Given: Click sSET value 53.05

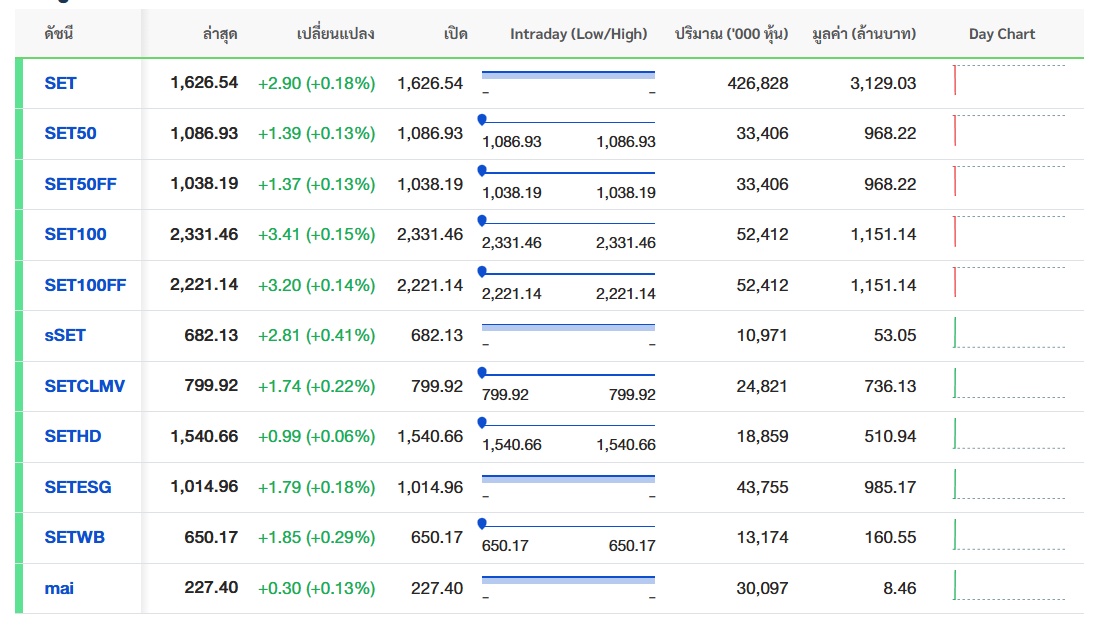Looking at the screenshot, I should point(895,335).
